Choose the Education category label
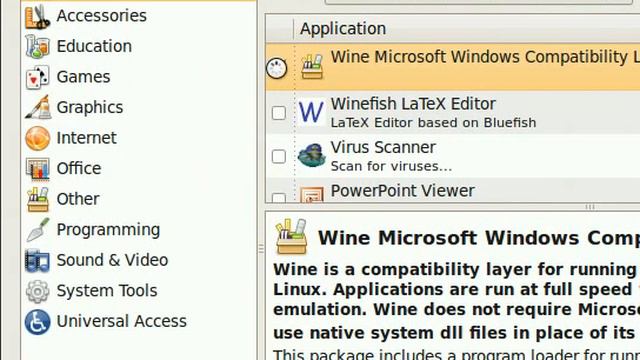 pos(94,46)
